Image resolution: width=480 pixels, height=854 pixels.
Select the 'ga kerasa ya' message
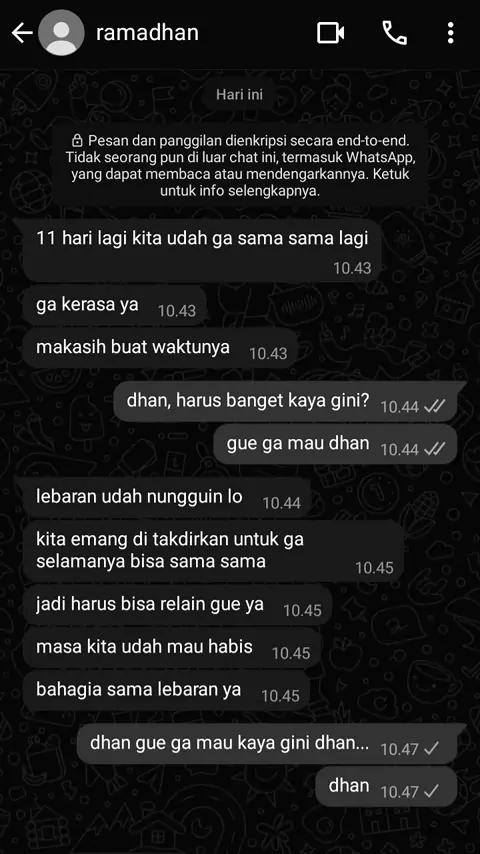coord(111,306)
